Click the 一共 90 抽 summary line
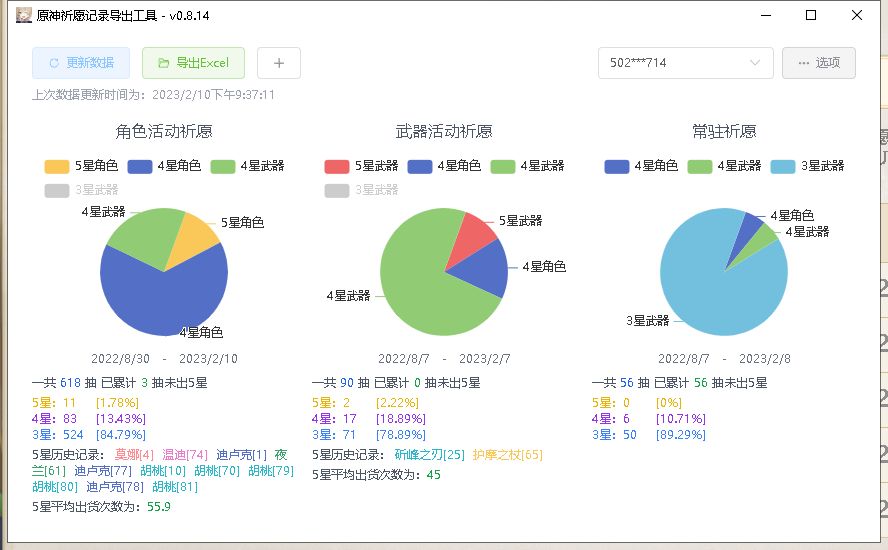 click(x=396, y=383)
